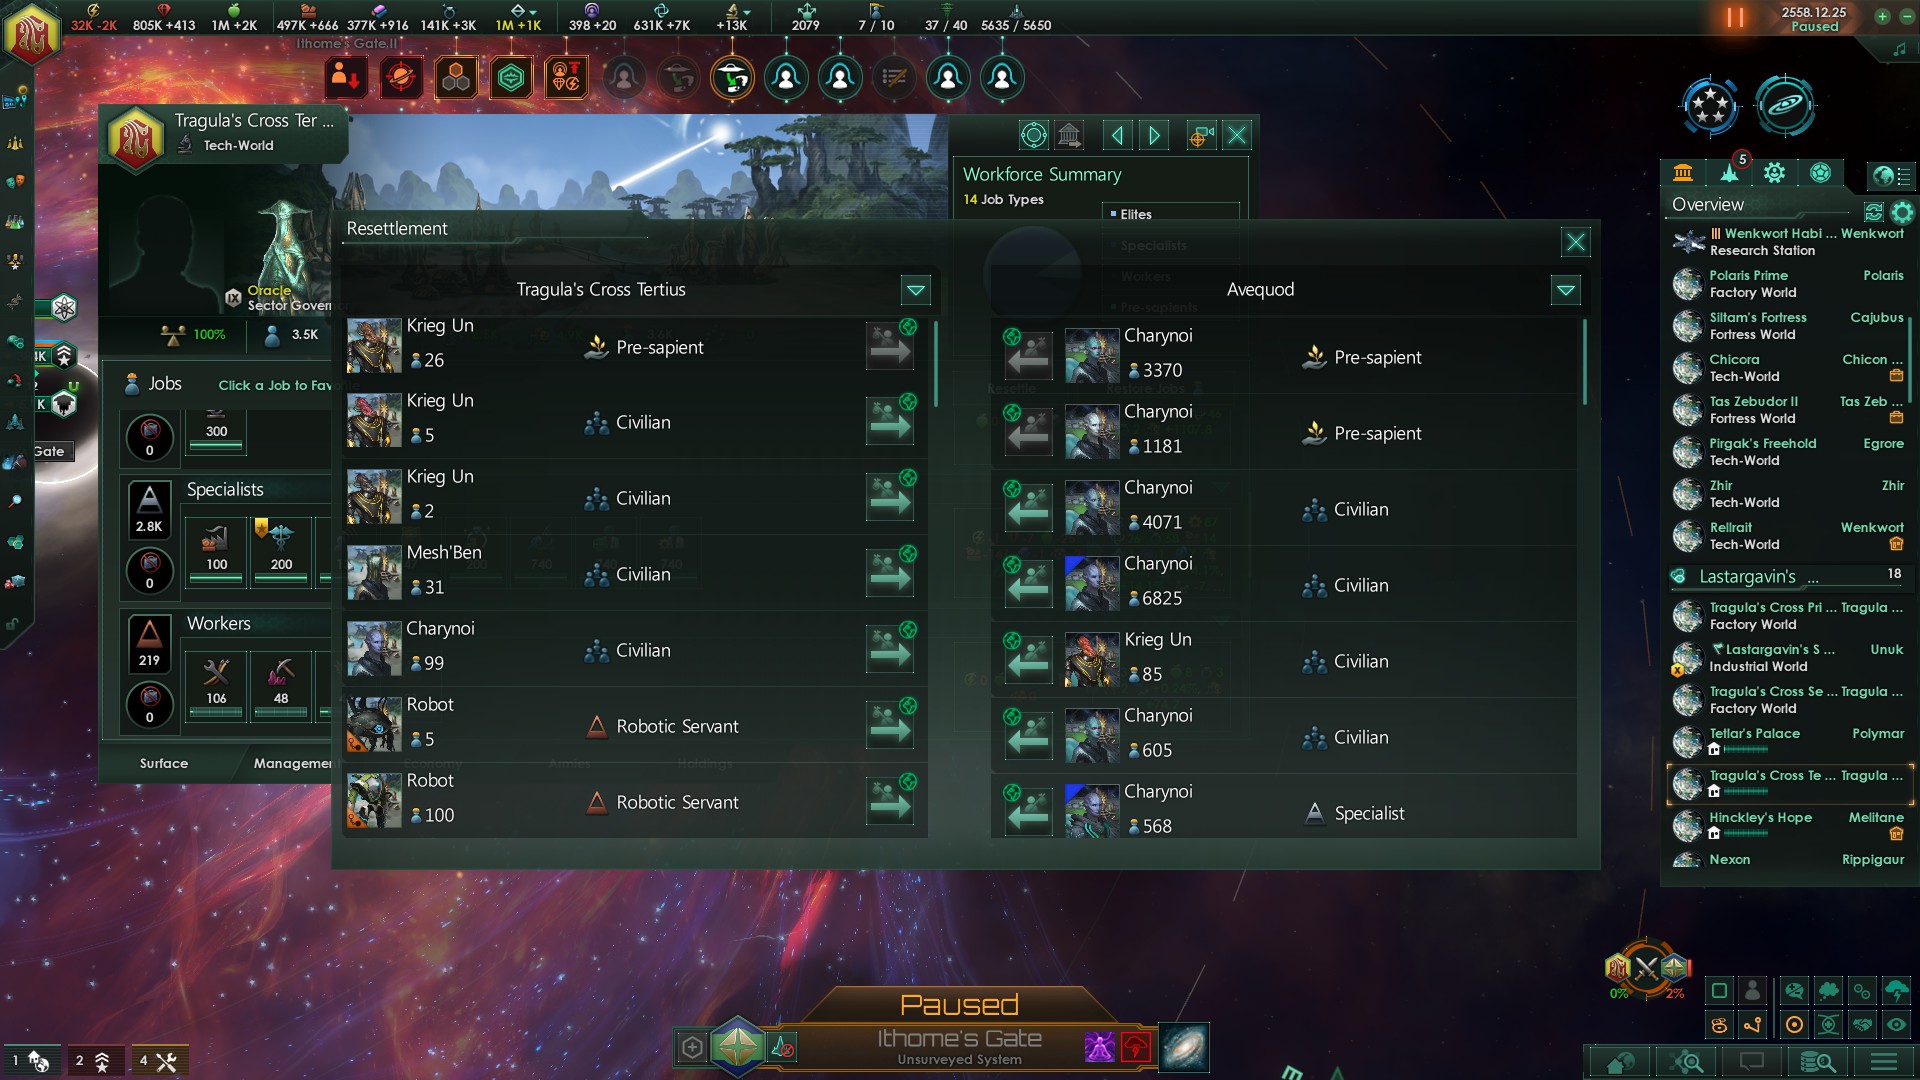
Task: Expand the Tragula's Cross Tertius planet dropdown
Action: click(915, 290)
